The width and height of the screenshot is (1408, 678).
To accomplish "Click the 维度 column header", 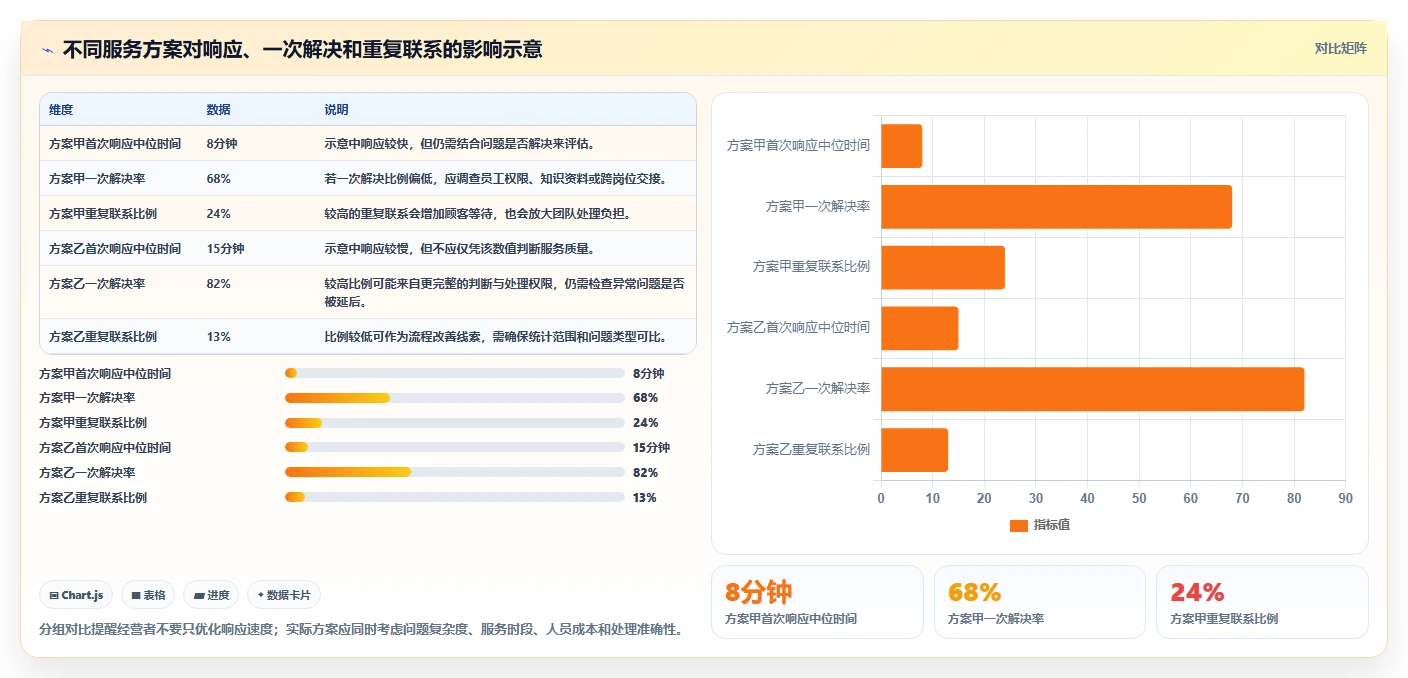I will point(61,109).
